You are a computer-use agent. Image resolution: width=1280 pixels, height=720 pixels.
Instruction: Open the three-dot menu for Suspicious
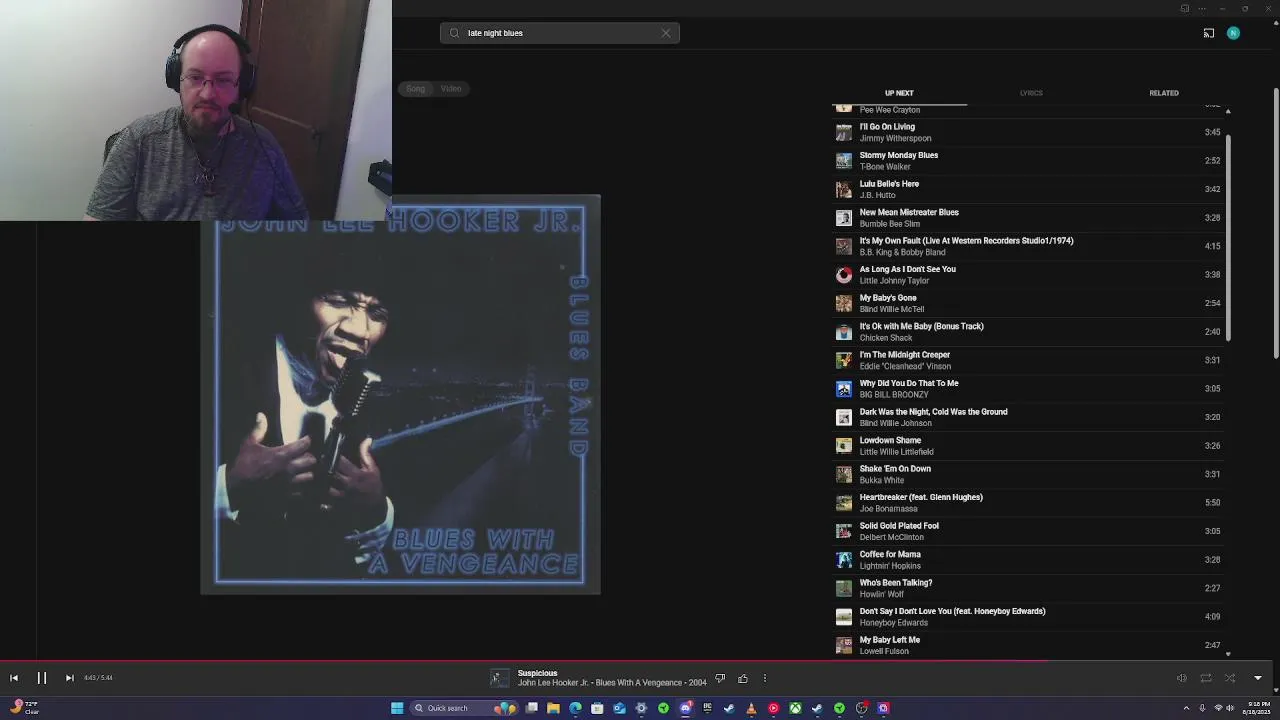tap(765, 679)
